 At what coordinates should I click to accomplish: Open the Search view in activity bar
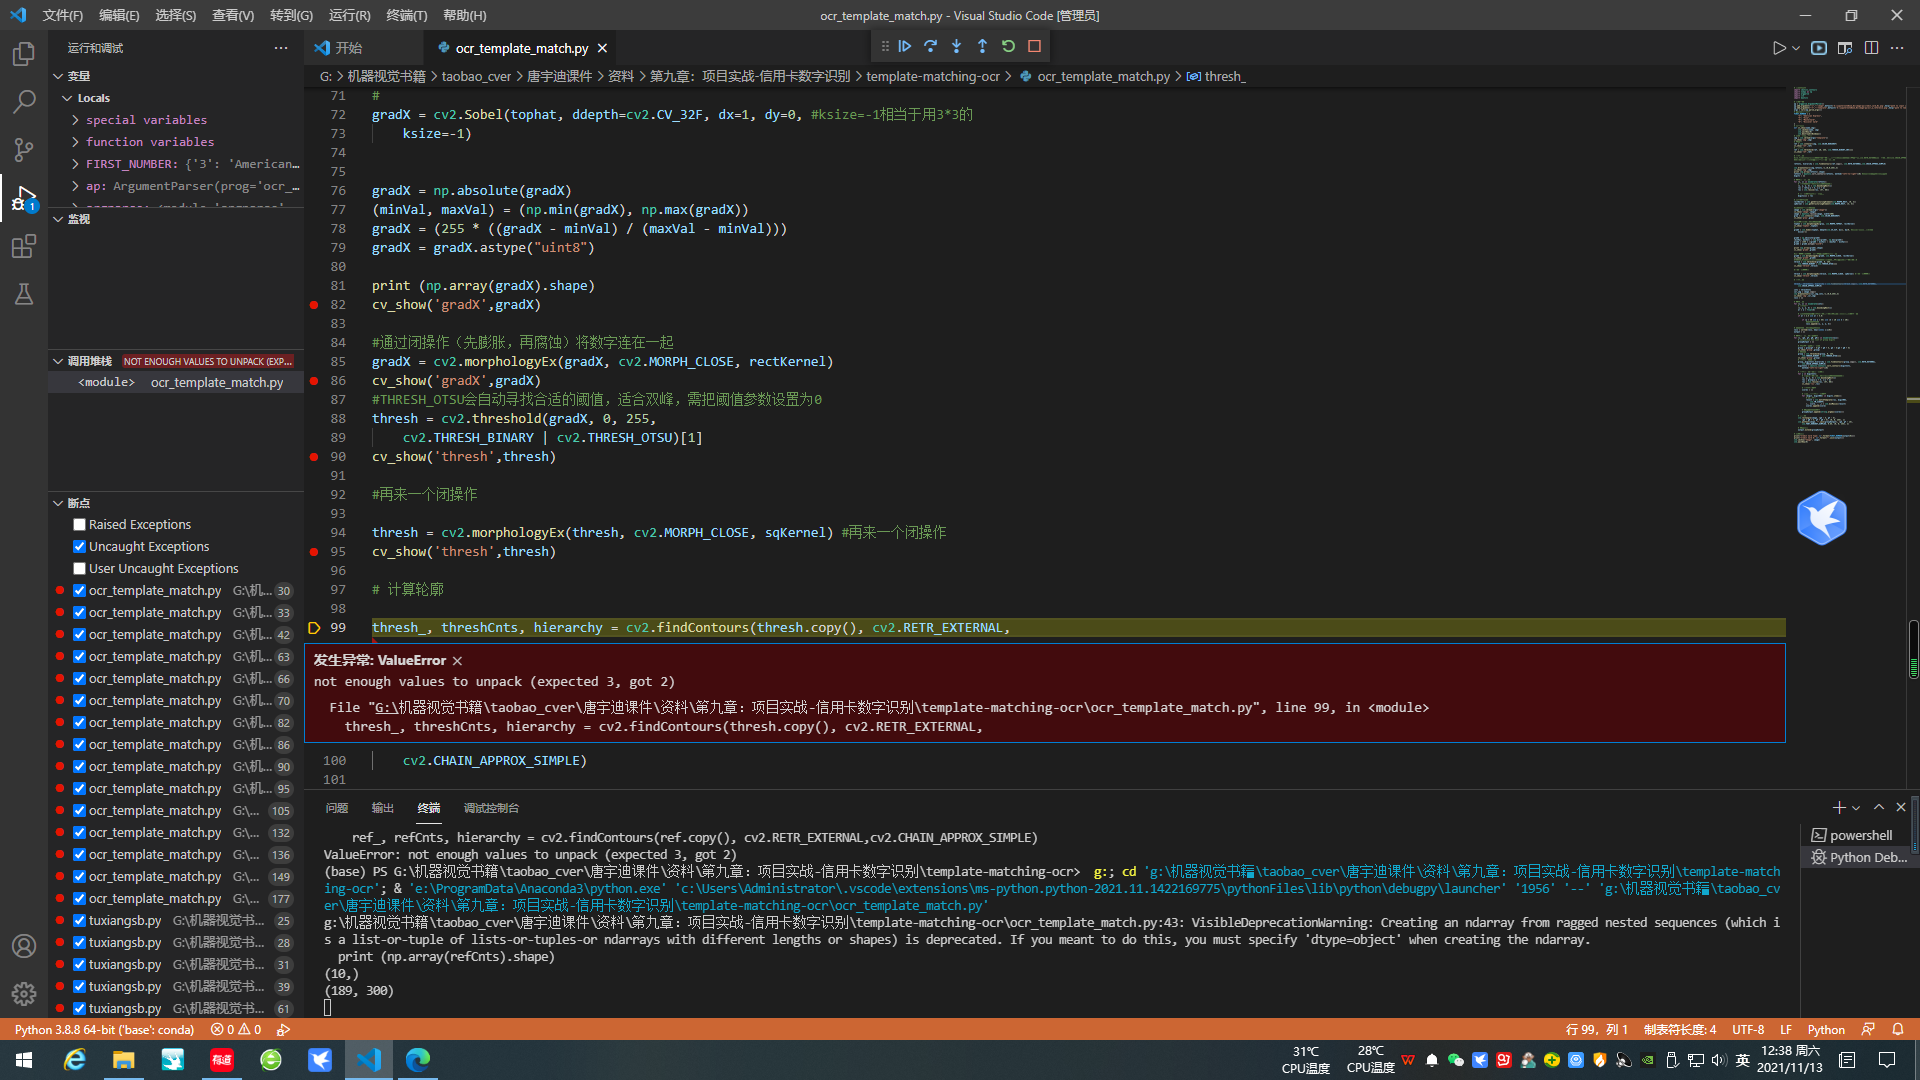pyautogui.click(x=24, y=101)
